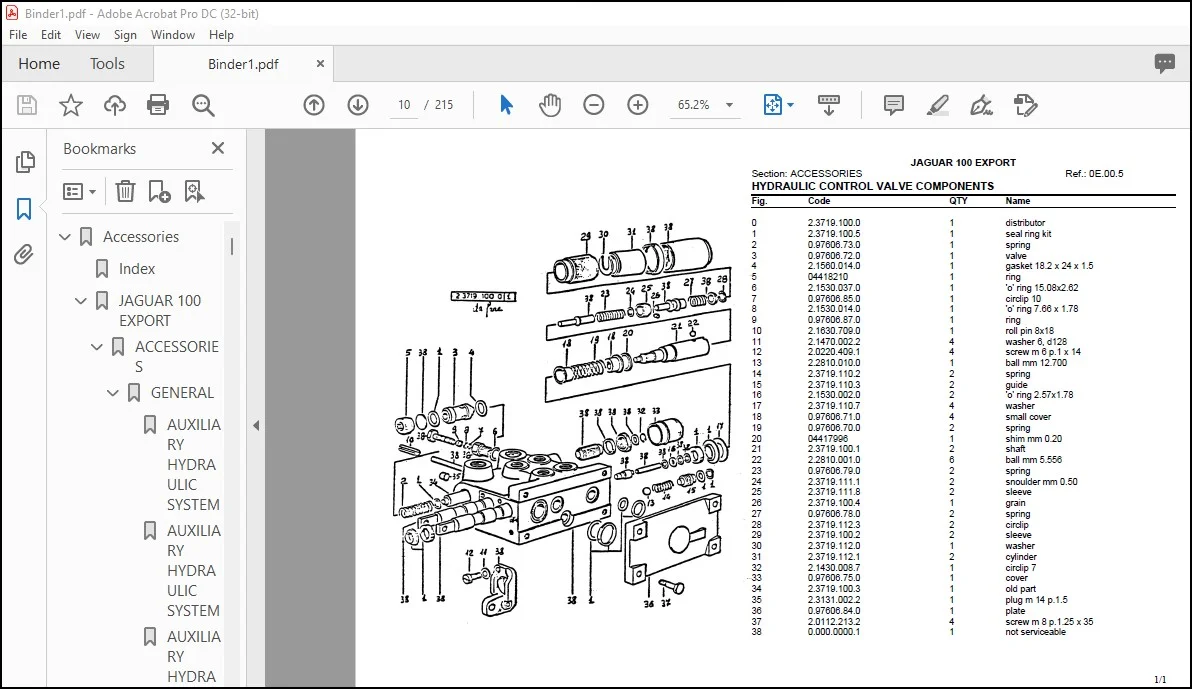This screenshot has height=689, width=1192.
Task: Click the upload to cloud icon
Action: tap(115, 105)
